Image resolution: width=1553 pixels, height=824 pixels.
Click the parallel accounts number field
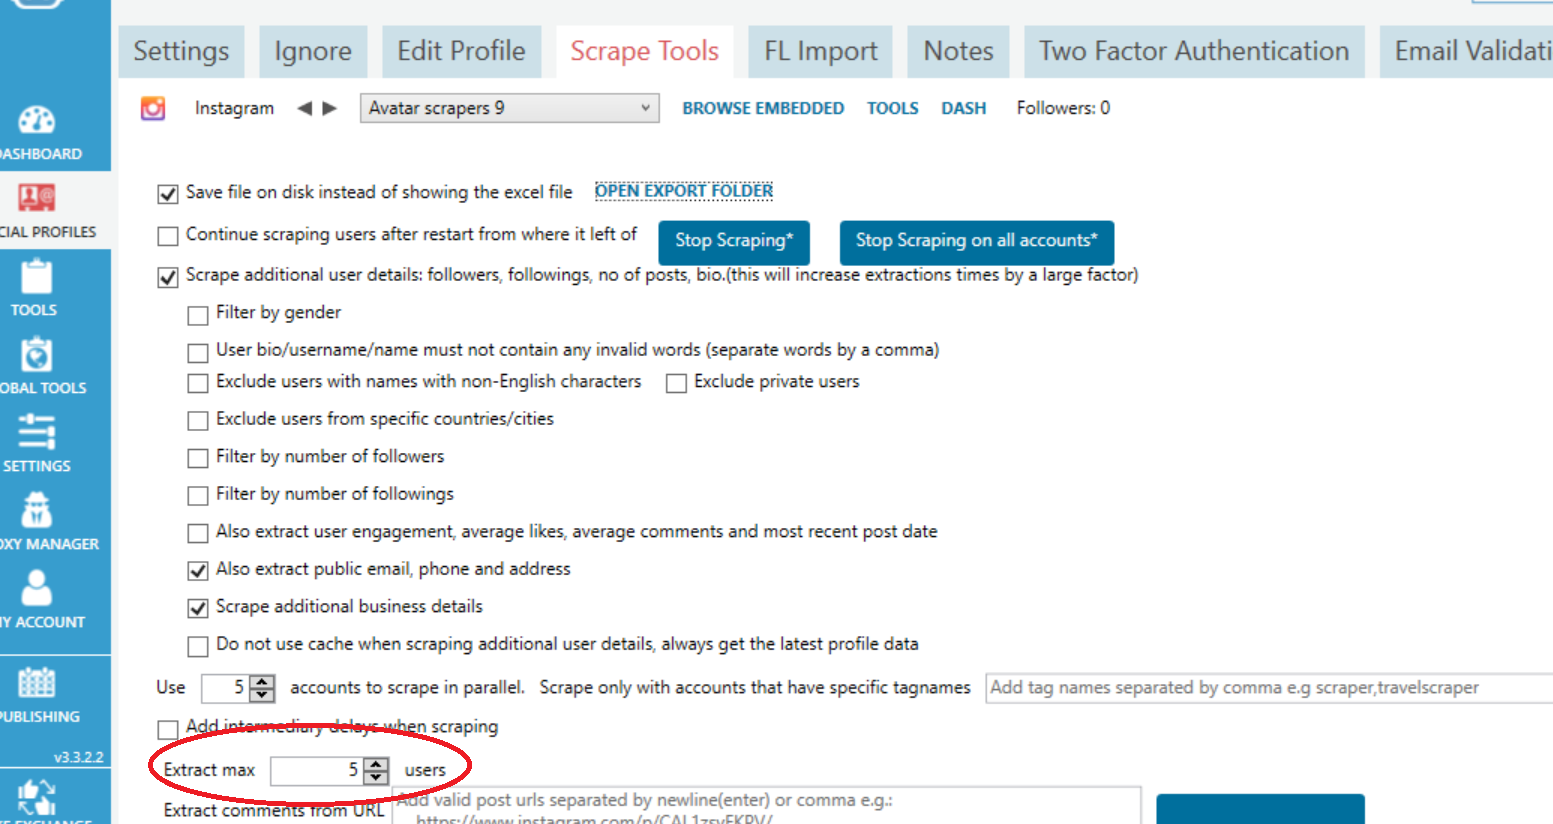click(x=226, y=688)
